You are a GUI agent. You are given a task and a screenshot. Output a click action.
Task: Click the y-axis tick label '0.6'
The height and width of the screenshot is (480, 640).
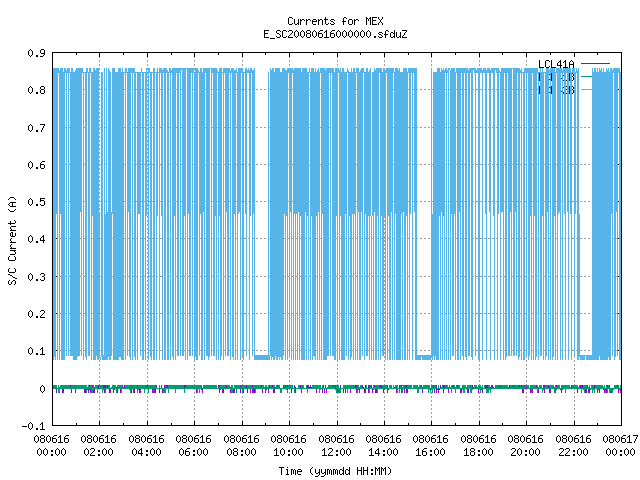[36, 165]
